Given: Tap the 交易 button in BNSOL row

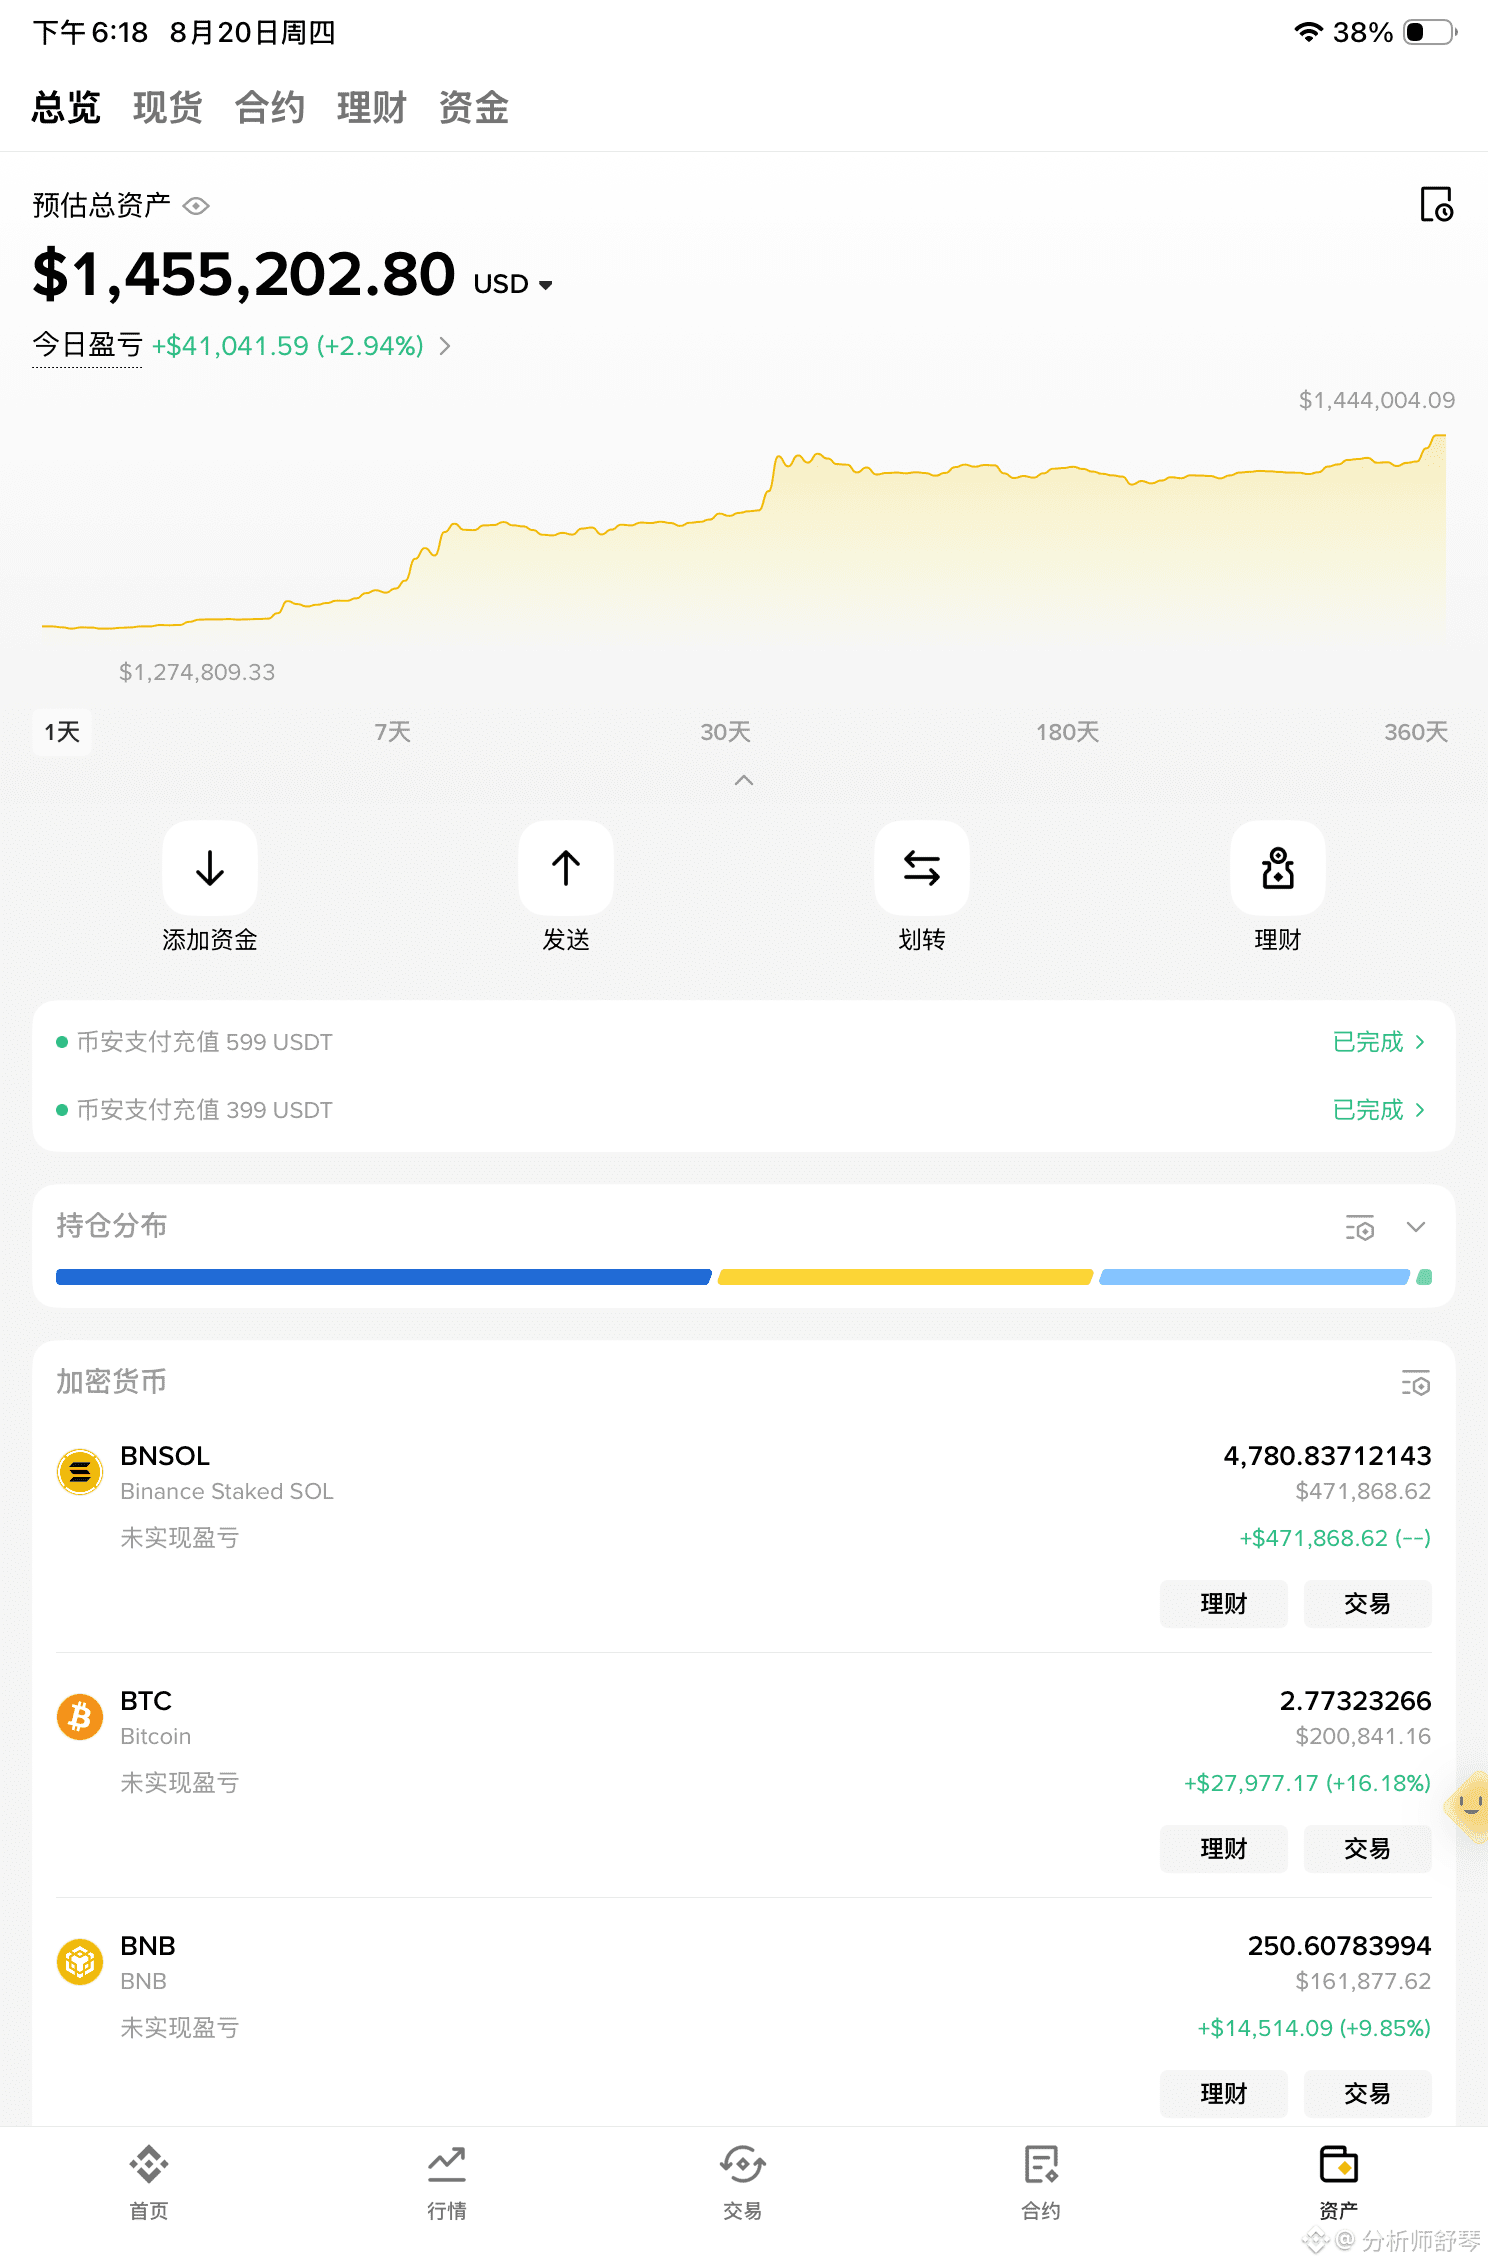Looking at the screenshot, I should point(1368,1604).
